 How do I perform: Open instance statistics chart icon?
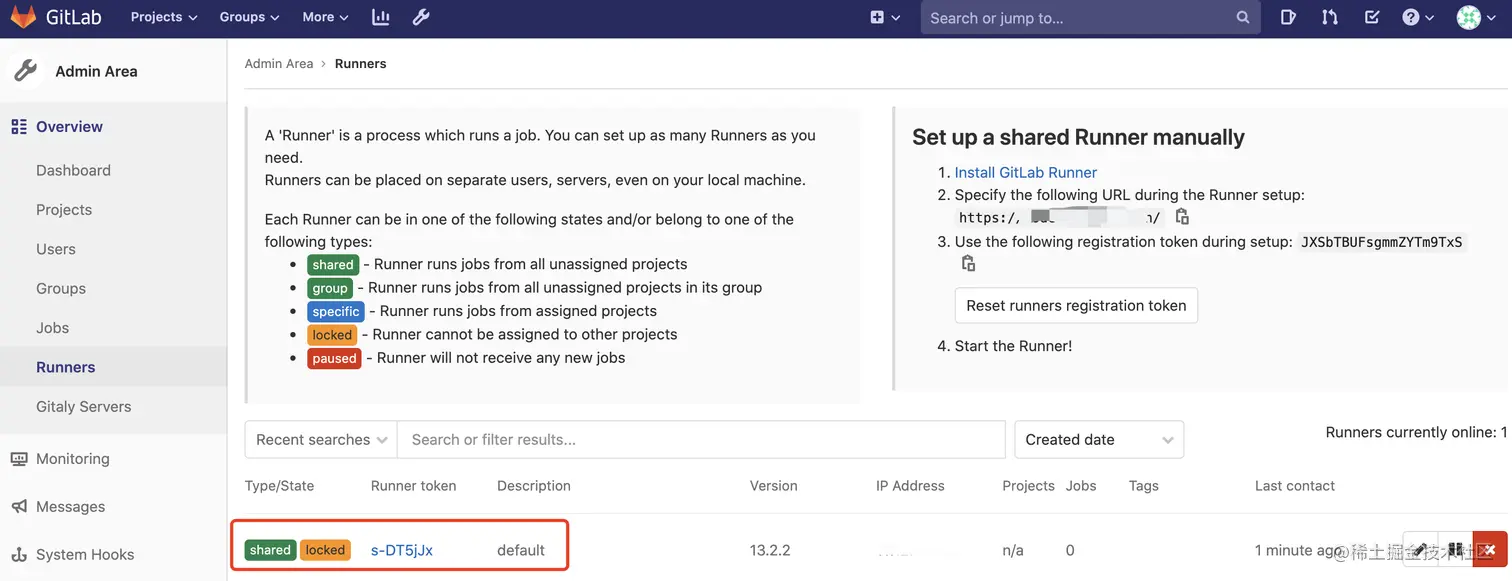point(380,17)
